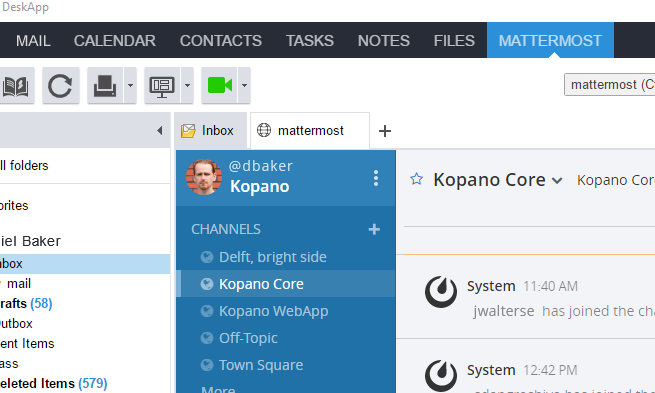
Task: Click the Kopano team name
Action: 259,187
